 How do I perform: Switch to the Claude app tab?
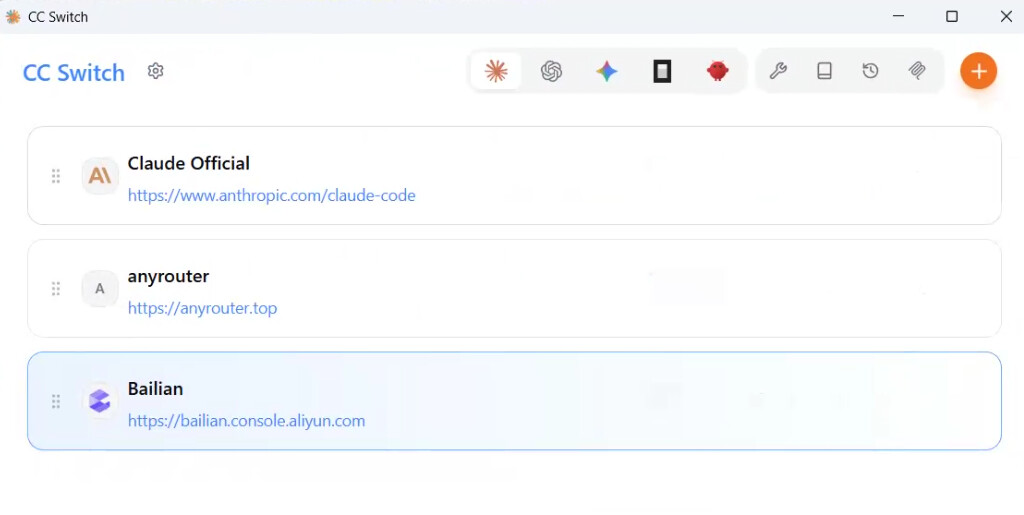click(x=496, y=70)
